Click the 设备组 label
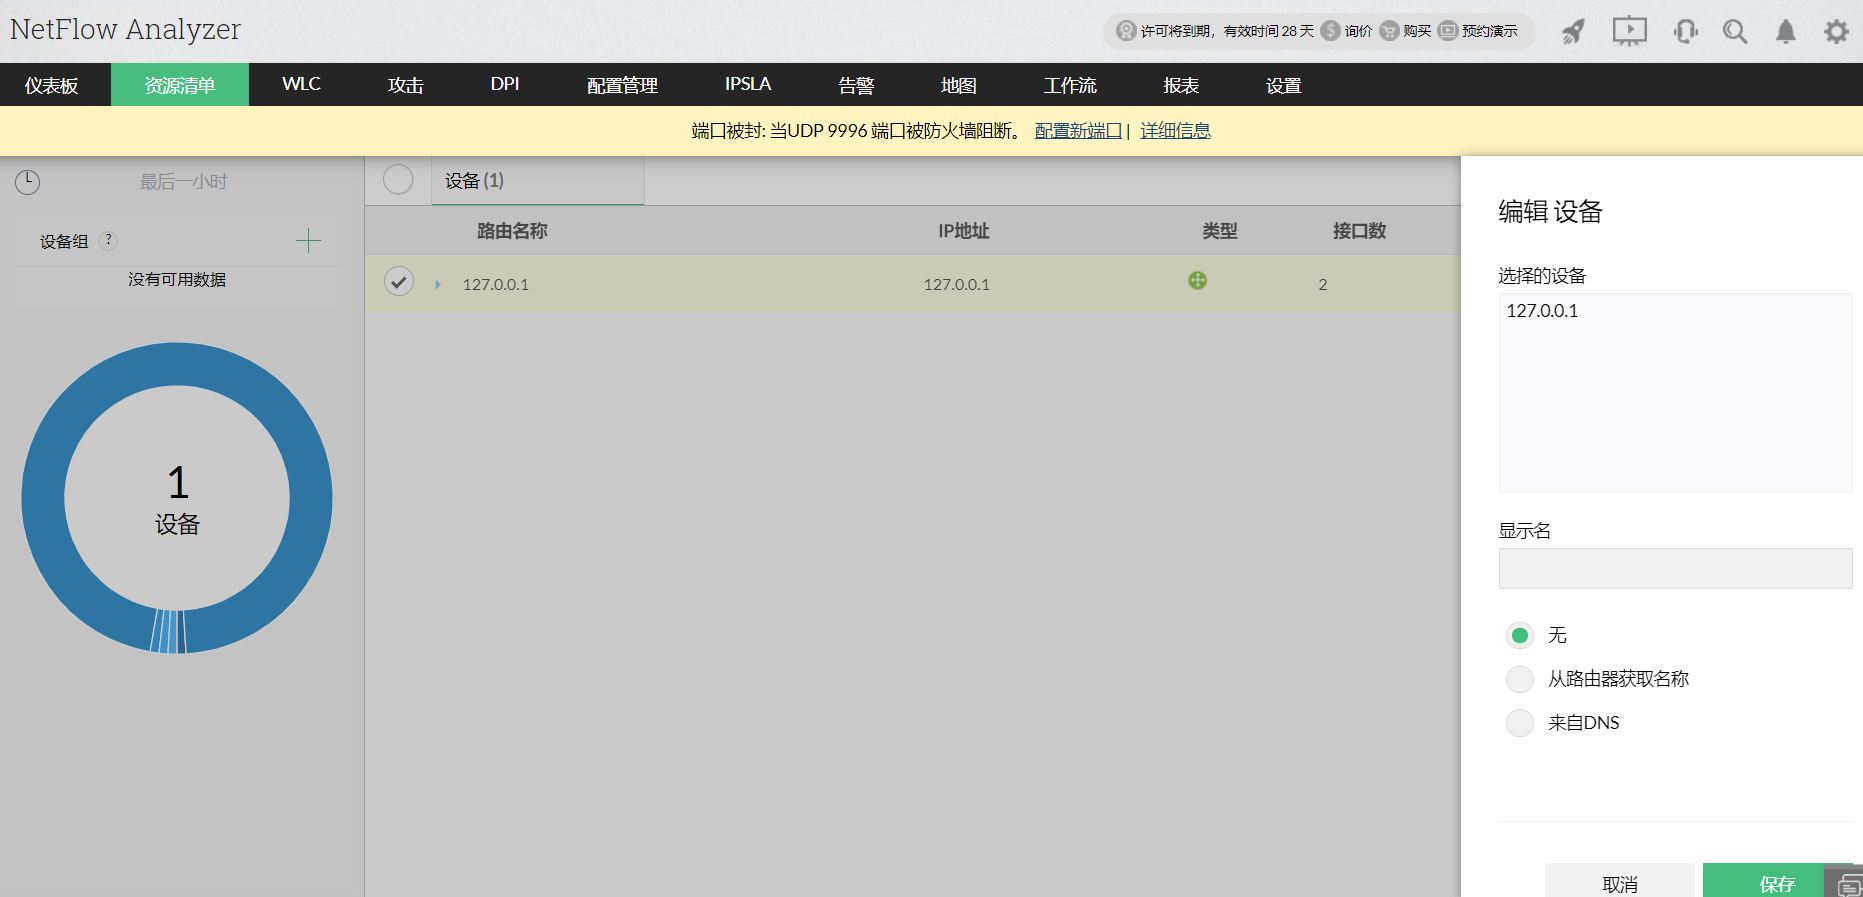This screenshot has width=1863, height=897. [x=64, y=242]
